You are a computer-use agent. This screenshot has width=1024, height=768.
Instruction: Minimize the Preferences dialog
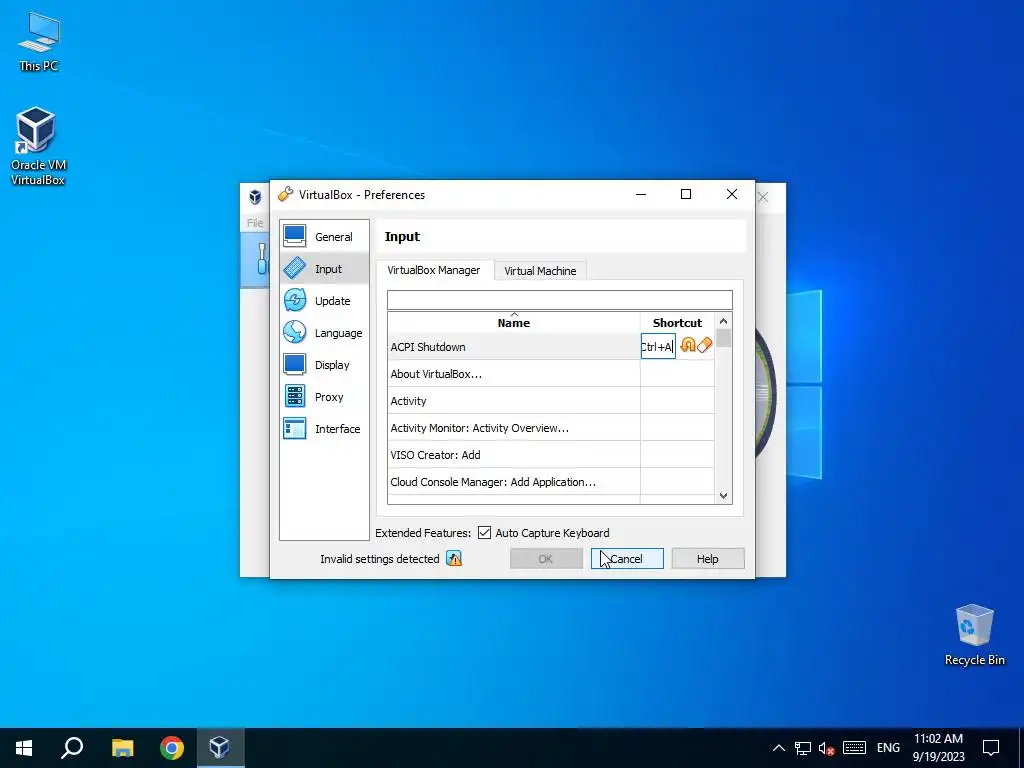(x=641, y=194)
